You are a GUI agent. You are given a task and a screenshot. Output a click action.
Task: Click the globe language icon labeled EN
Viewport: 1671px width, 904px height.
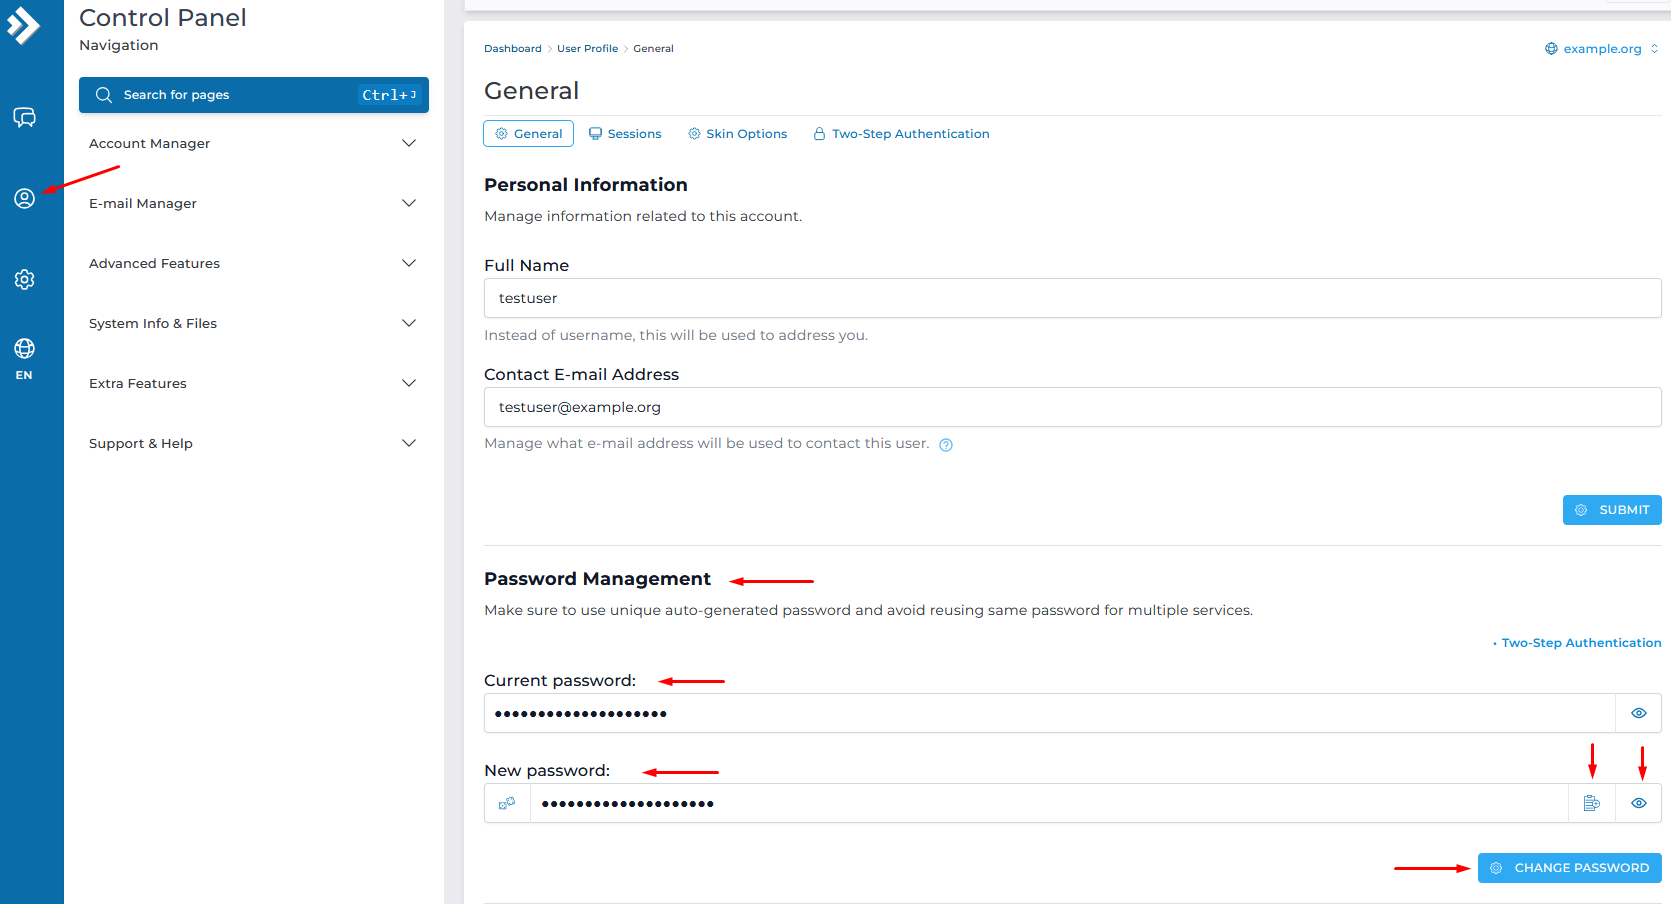(x=24, y=357)
